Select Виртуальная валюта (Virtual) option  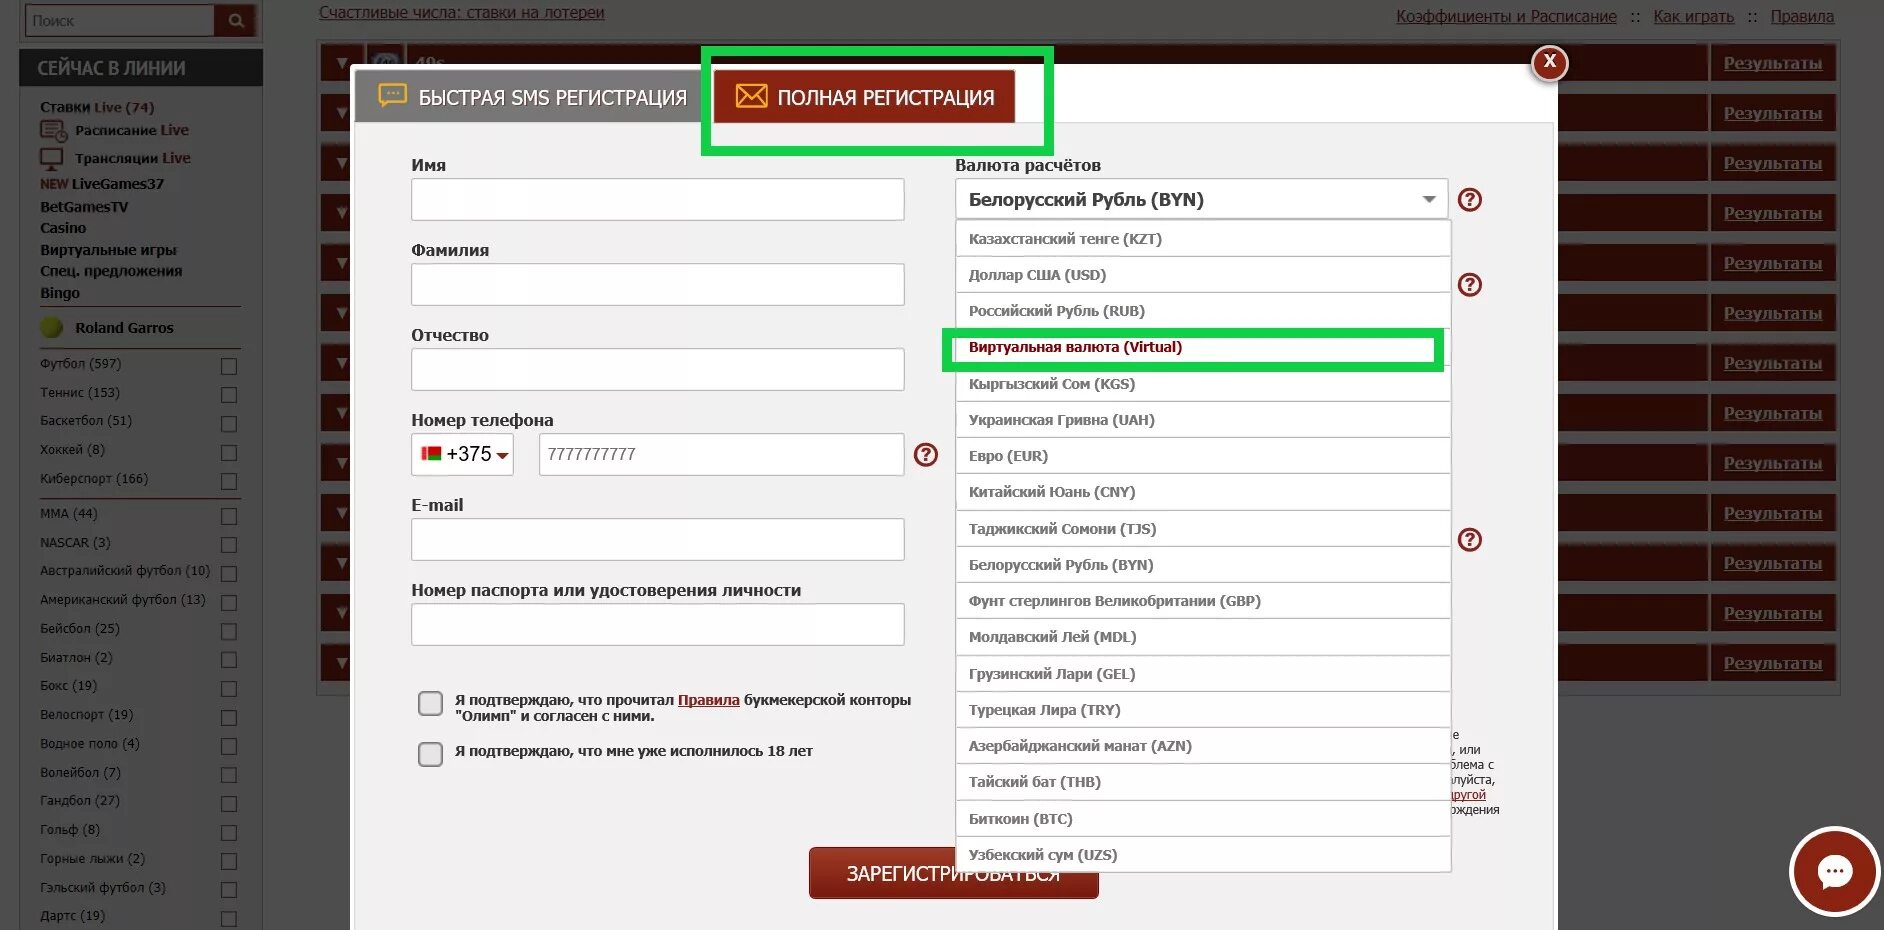[x=1203, y=347]
